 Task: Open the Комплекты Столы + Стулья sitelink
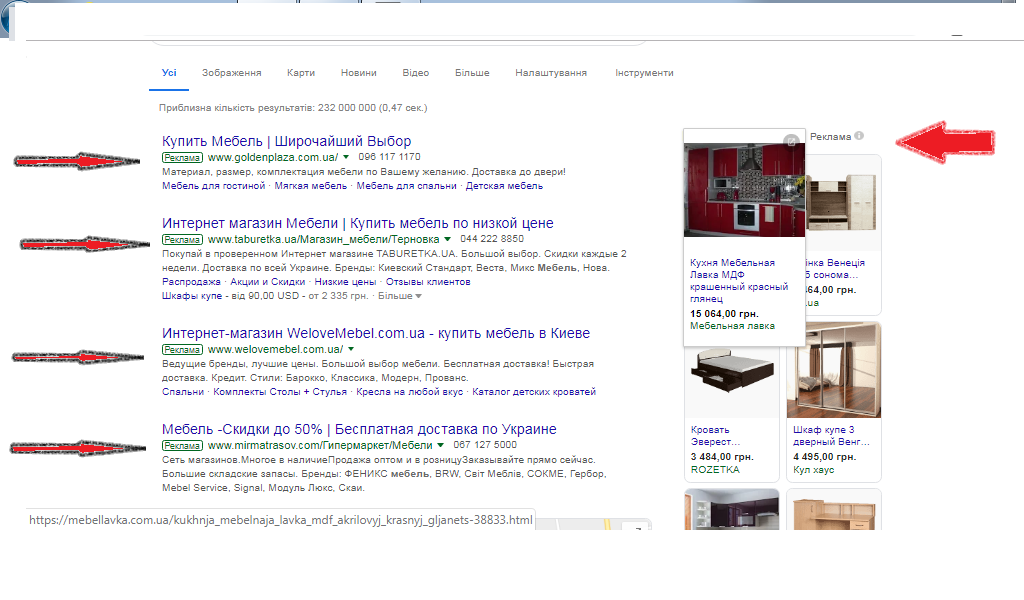click(280, 392)
